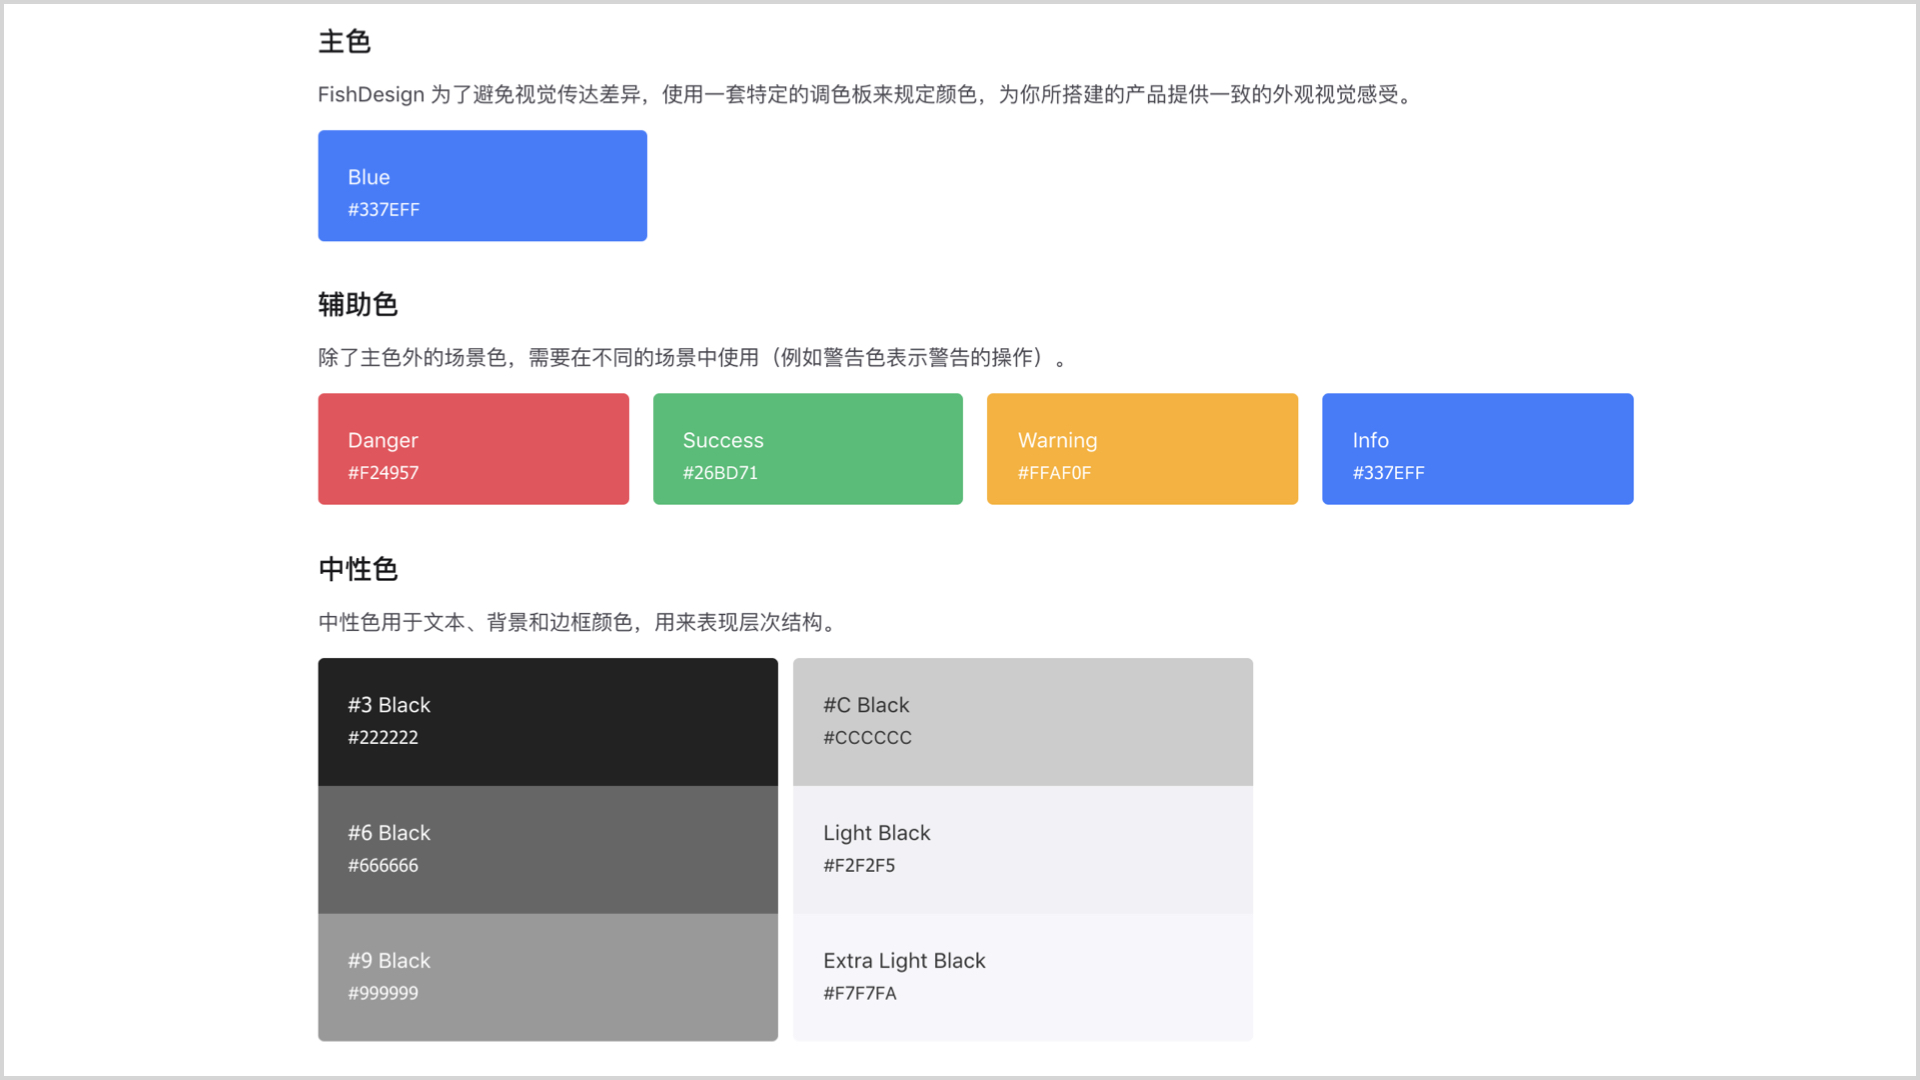This screenshot has height=1080, width=1920.
Task: Select the Success green color swatch
Action: [807, 448]
